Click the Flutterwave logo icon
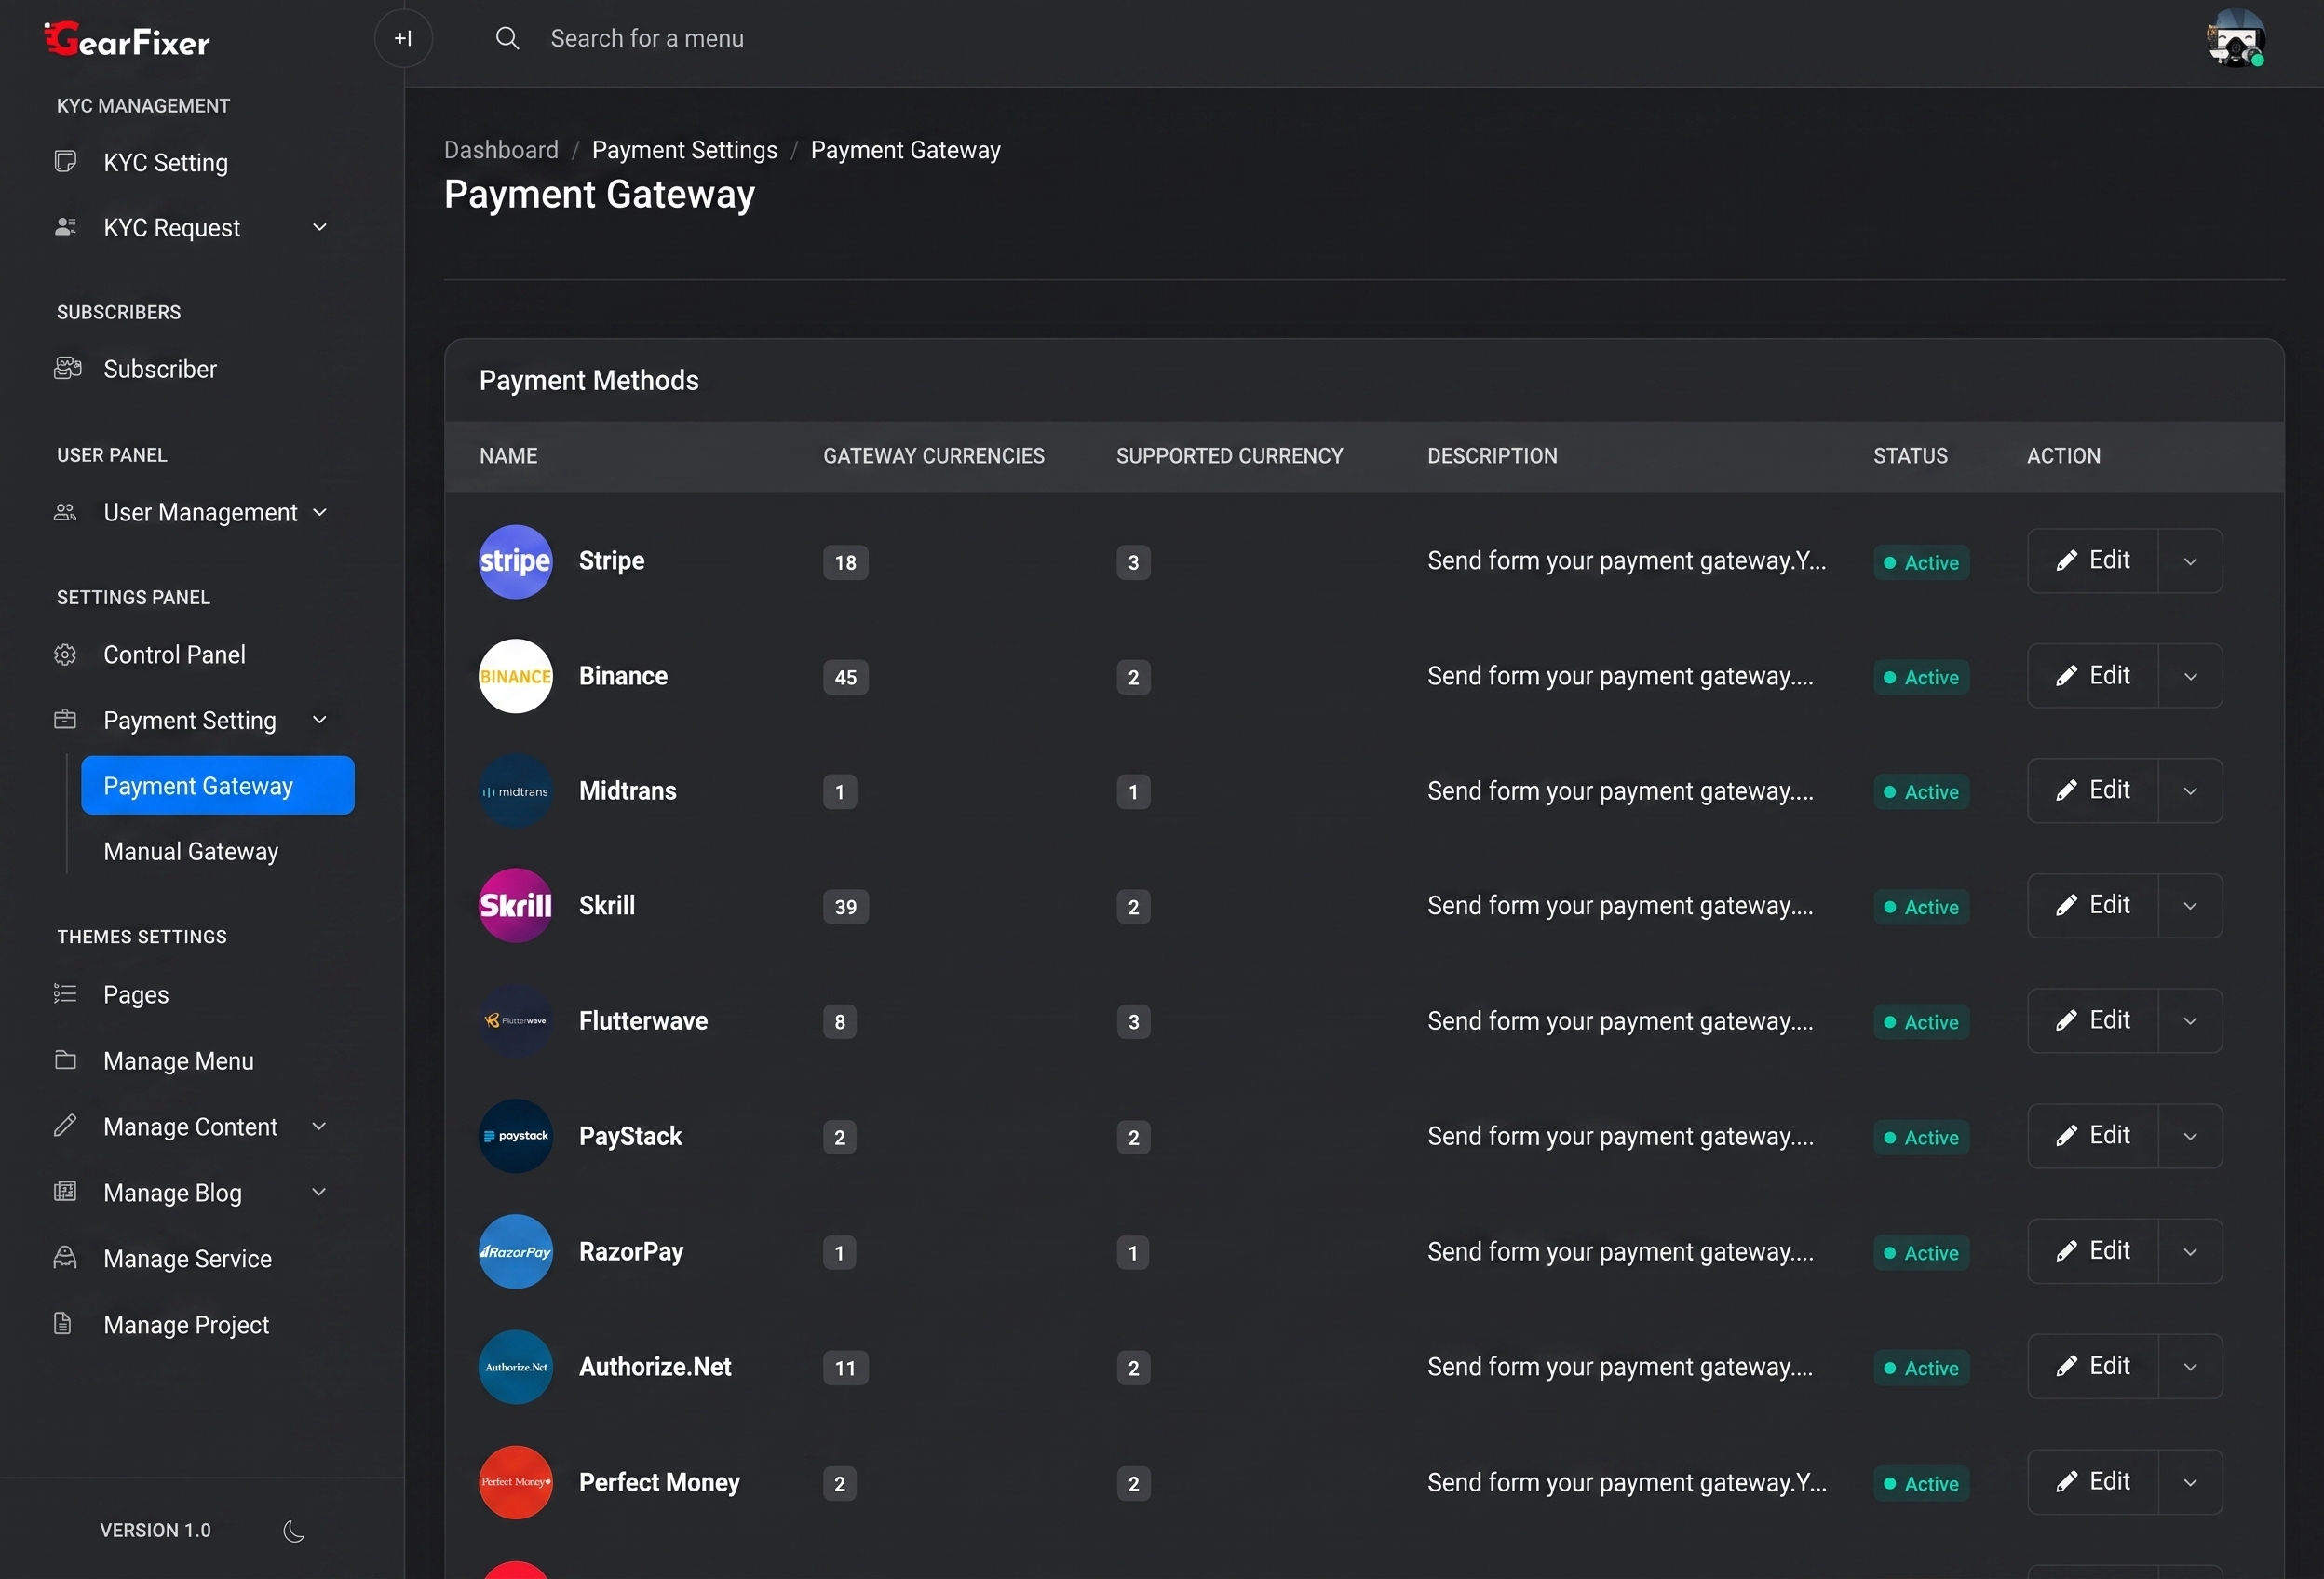 tap(515, 1021)
